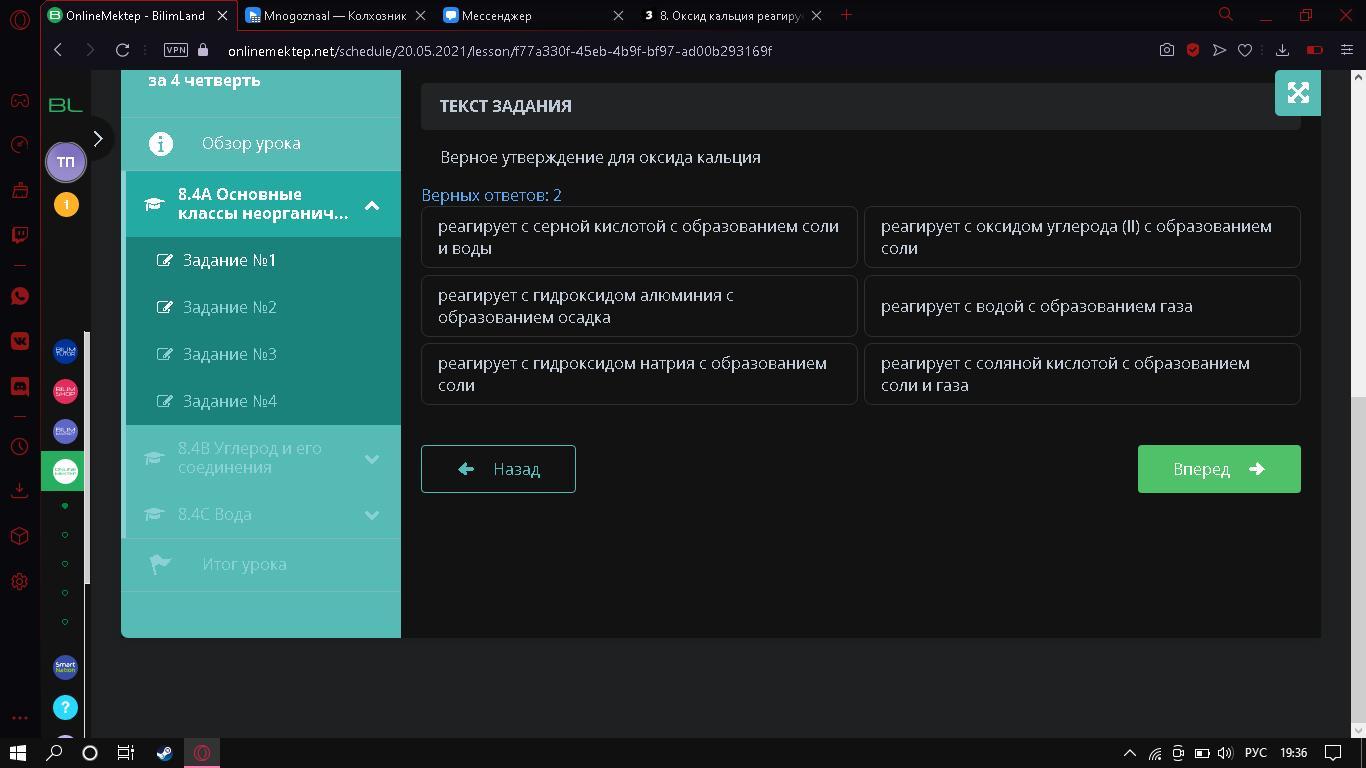Viewport: 1366px width, 768px height.
Task: Click the orange notification badge with 1
Action: coord(66,204)
